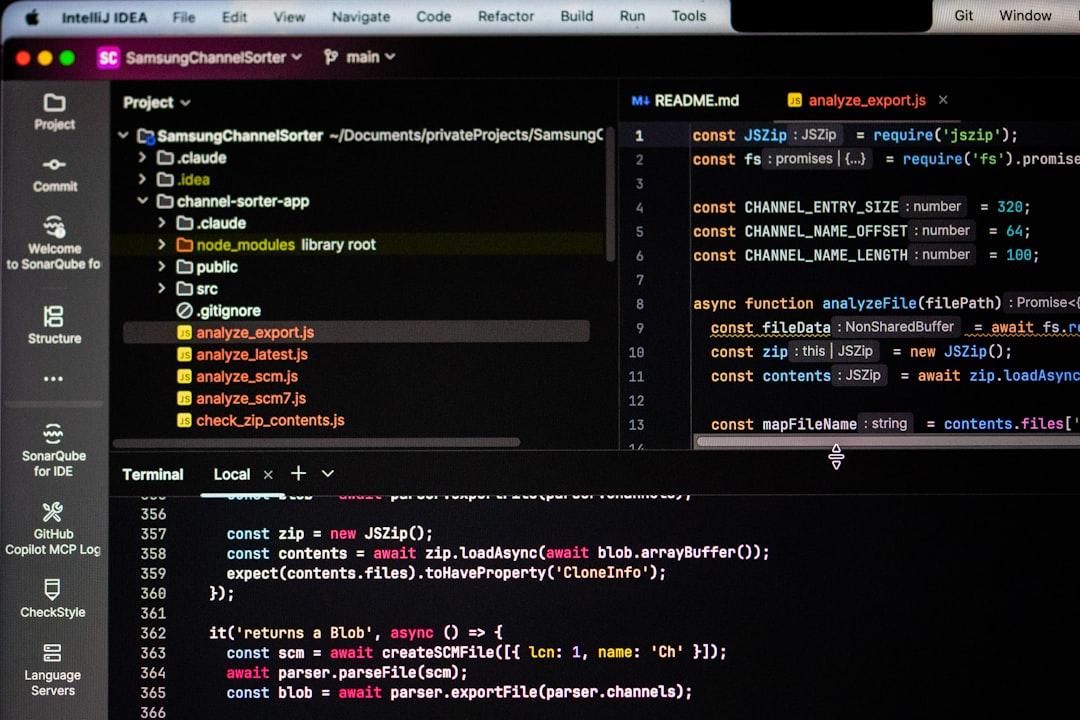Open the Structure panel
Viewport: 1080px width, 720px height.
55,325
